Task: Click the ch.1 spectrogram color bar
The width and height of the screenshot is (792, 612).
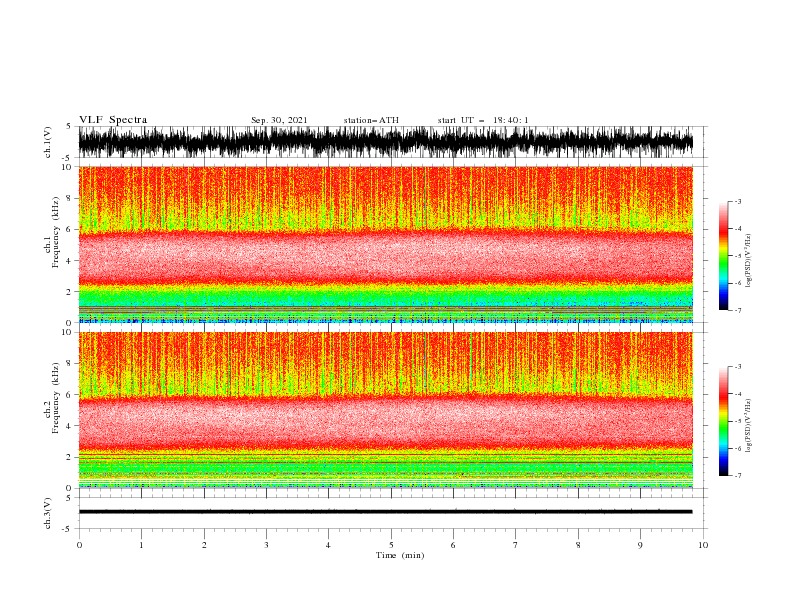Action: [x=723, y=256]
